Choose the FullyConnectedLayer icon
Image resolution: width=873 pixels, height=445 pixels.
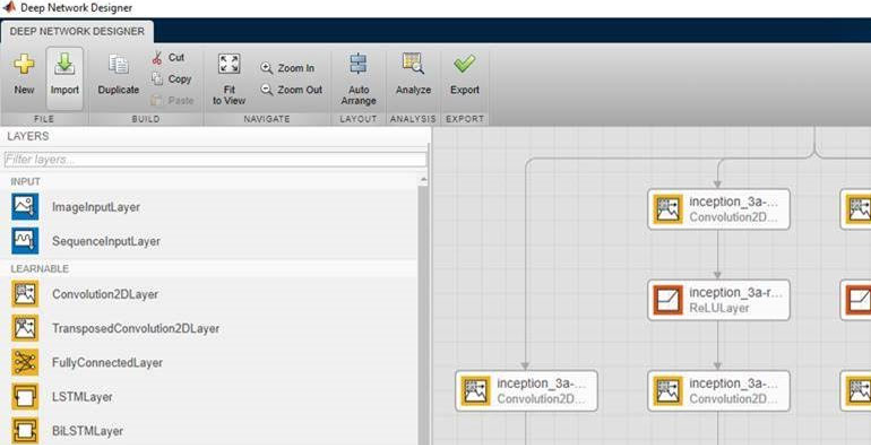coord(25,363)
